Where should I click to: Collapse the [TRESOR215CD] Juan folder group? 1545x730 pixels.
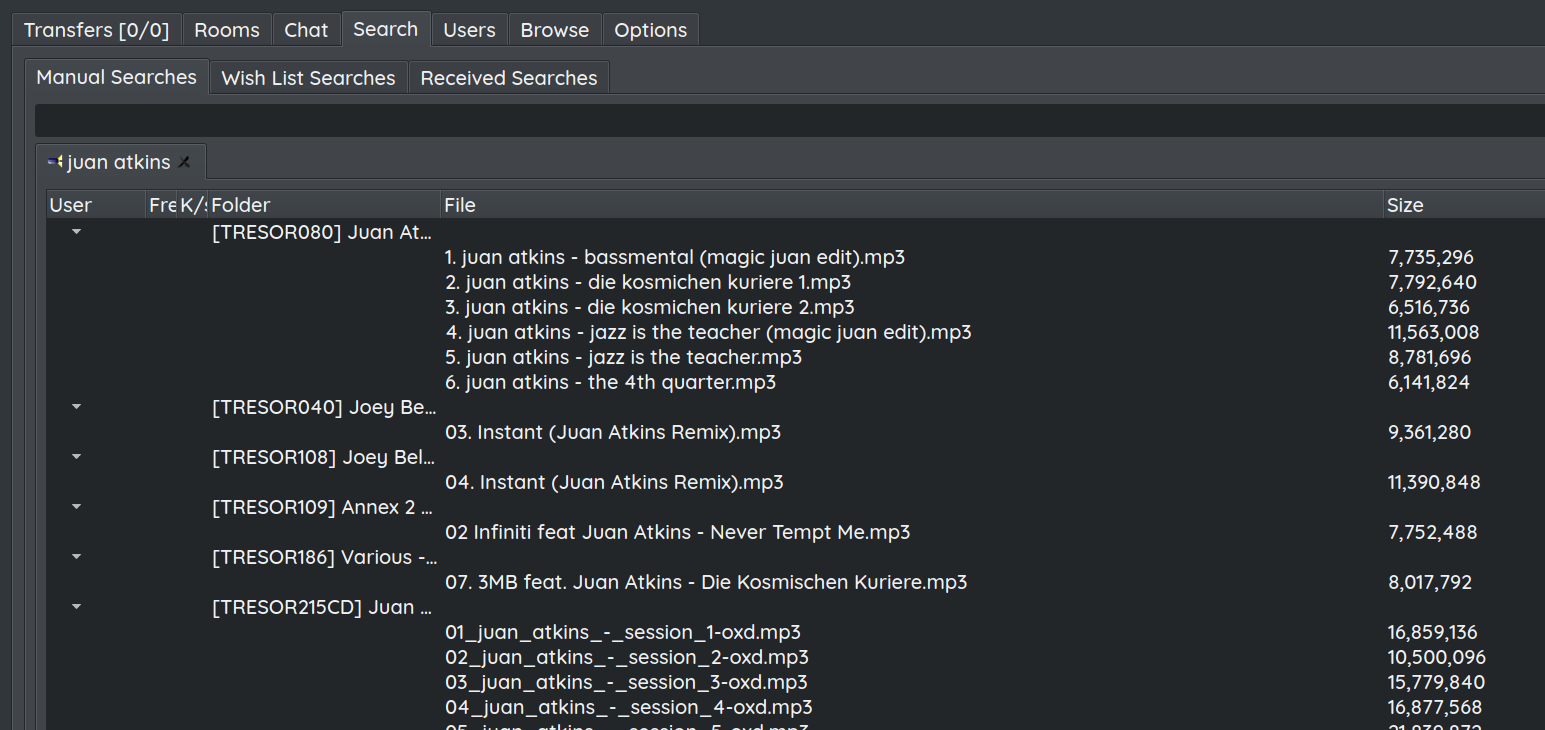[77, 606]
